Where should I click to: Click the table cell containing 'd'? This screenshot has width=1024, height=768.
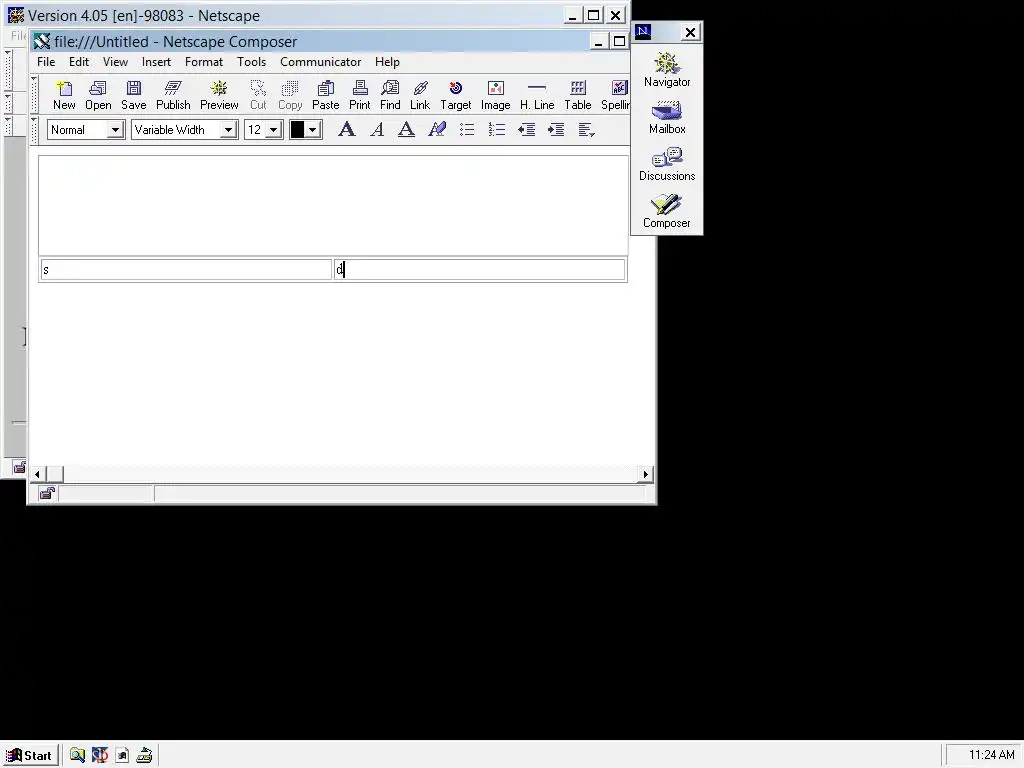pyautogui.click(x=479, y=270)
